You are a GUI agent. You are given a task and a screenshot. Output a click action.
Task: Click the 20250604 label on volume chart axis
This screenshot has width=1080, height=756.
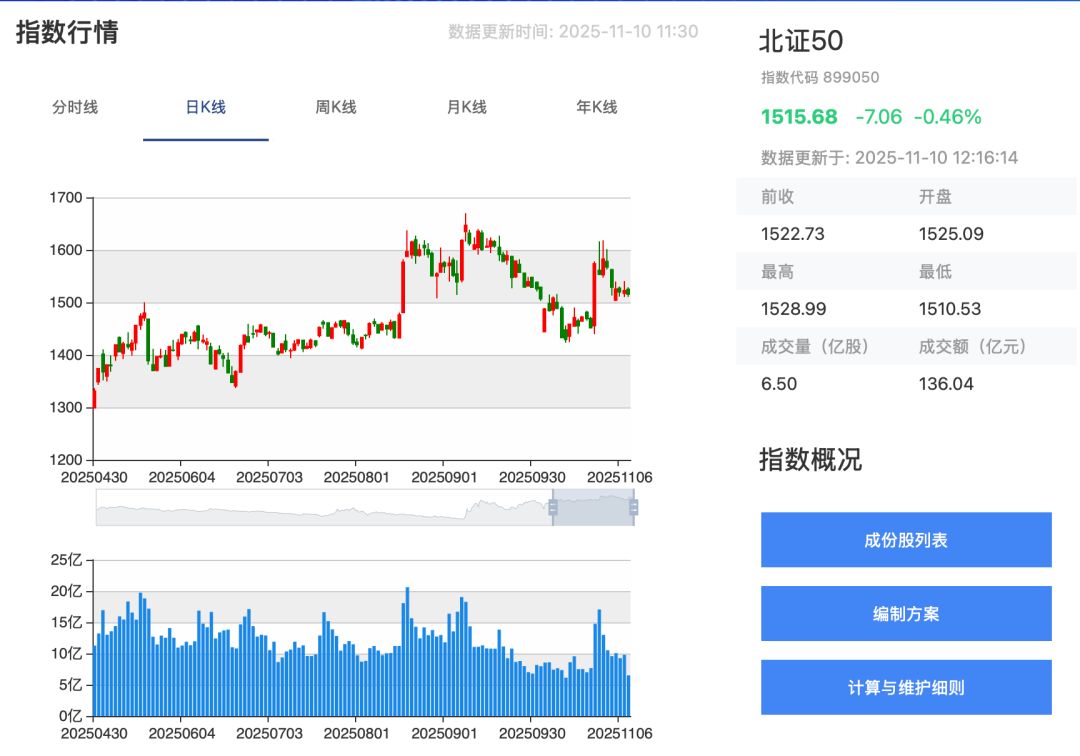click(x=182, y=734)
